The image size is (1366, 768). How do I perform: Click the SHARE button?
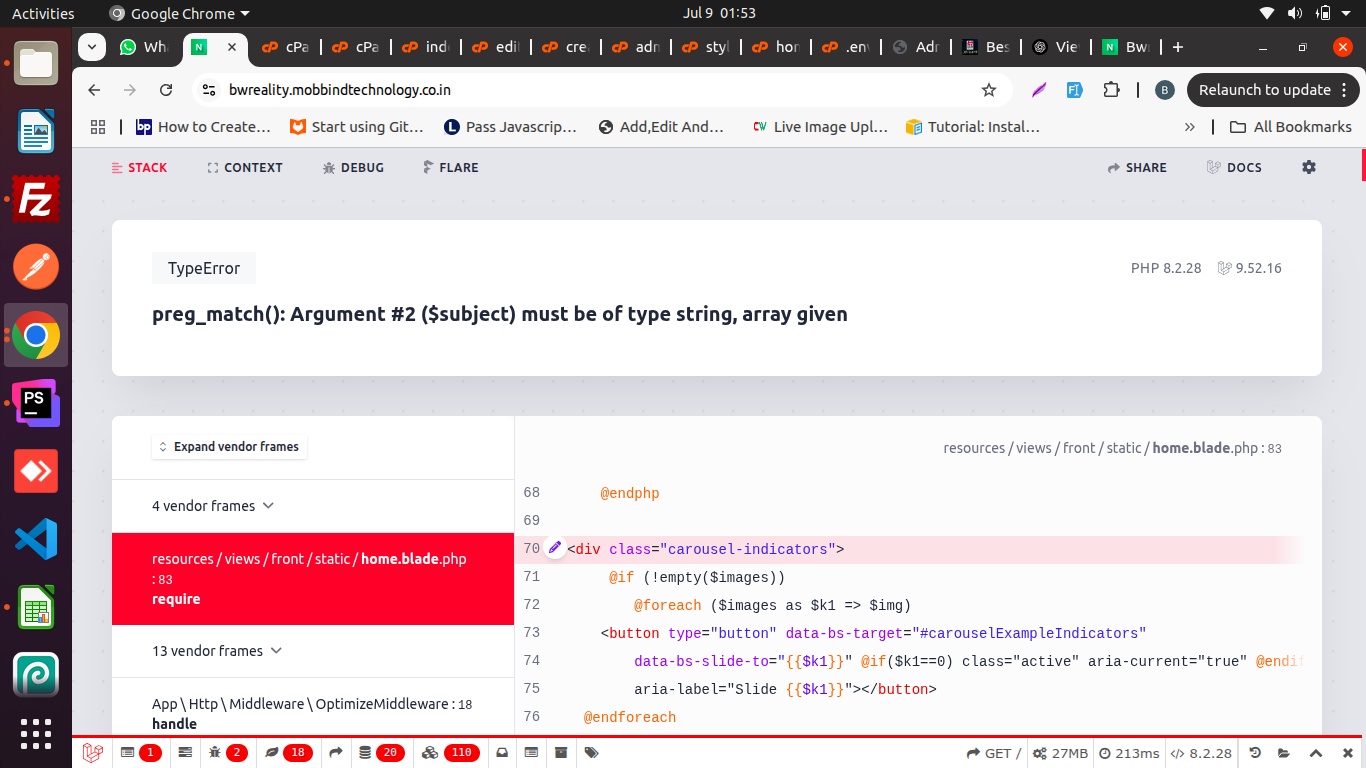pyautogui.click(x=1137, y=167)
